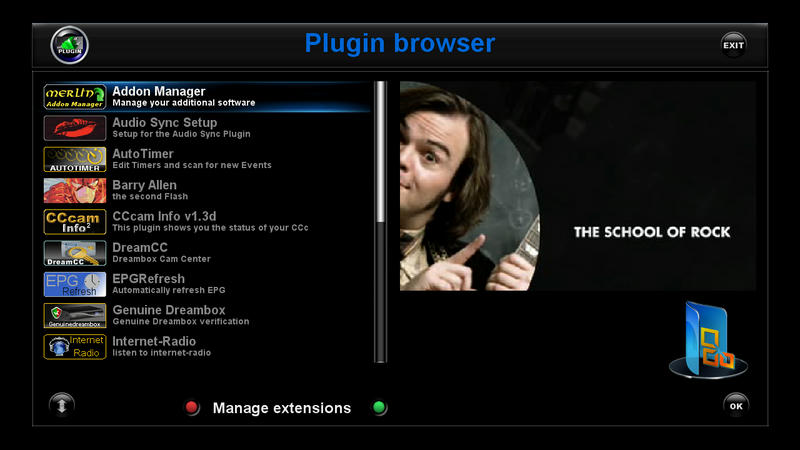Select the Internet-Radio entry title
The image size is (800, 450).
[154, 341]
